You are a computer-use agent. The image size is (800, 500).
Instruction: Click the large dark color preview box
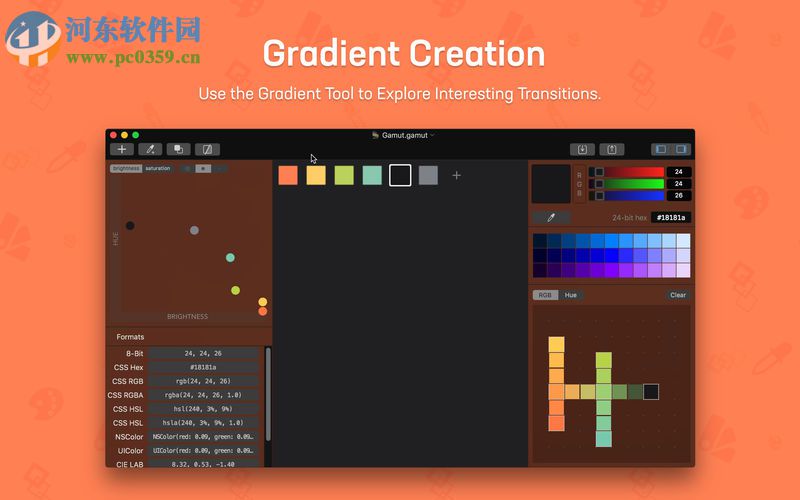tap(551, 184)
